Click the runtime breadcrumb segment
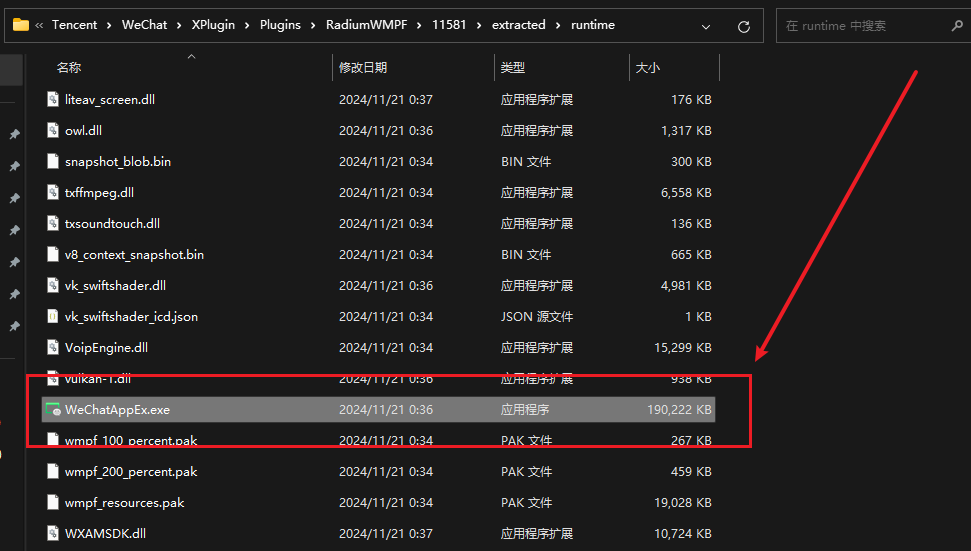Screen dimensions: 971x551 click(593, 25)
